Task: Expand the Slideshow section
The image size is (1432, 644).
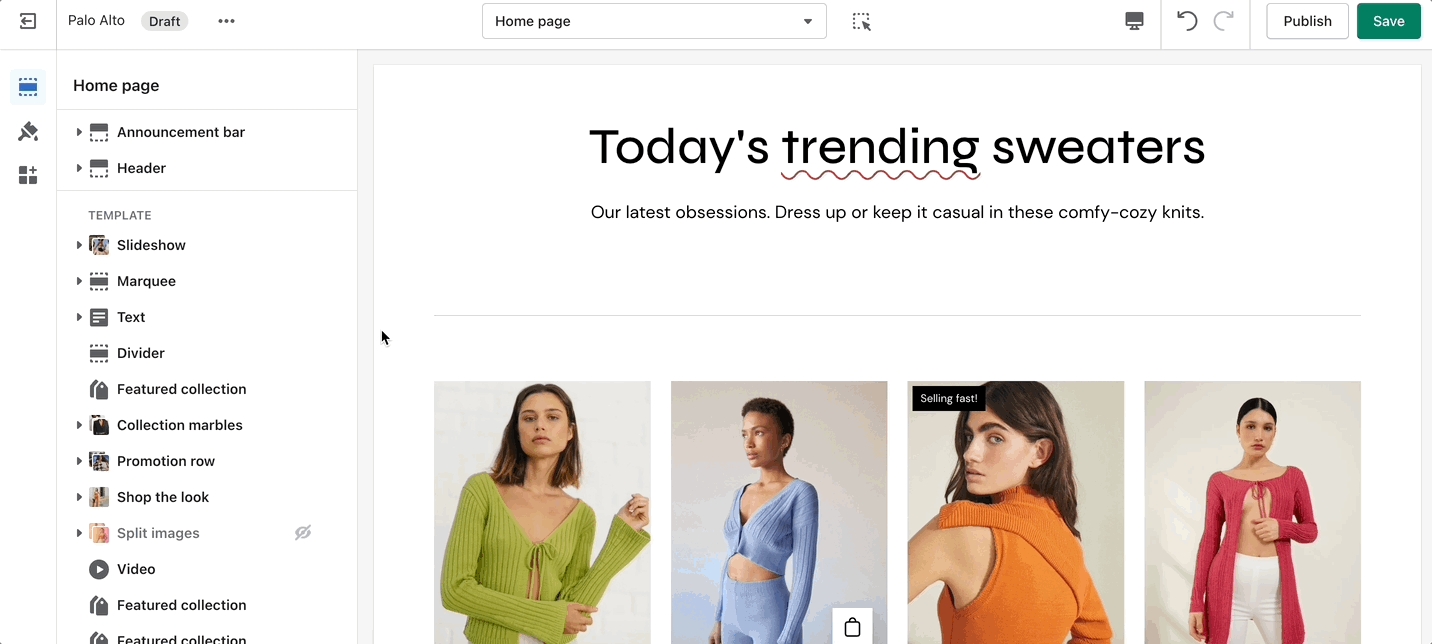Action: pyautogui.click(x=79, y=245)
